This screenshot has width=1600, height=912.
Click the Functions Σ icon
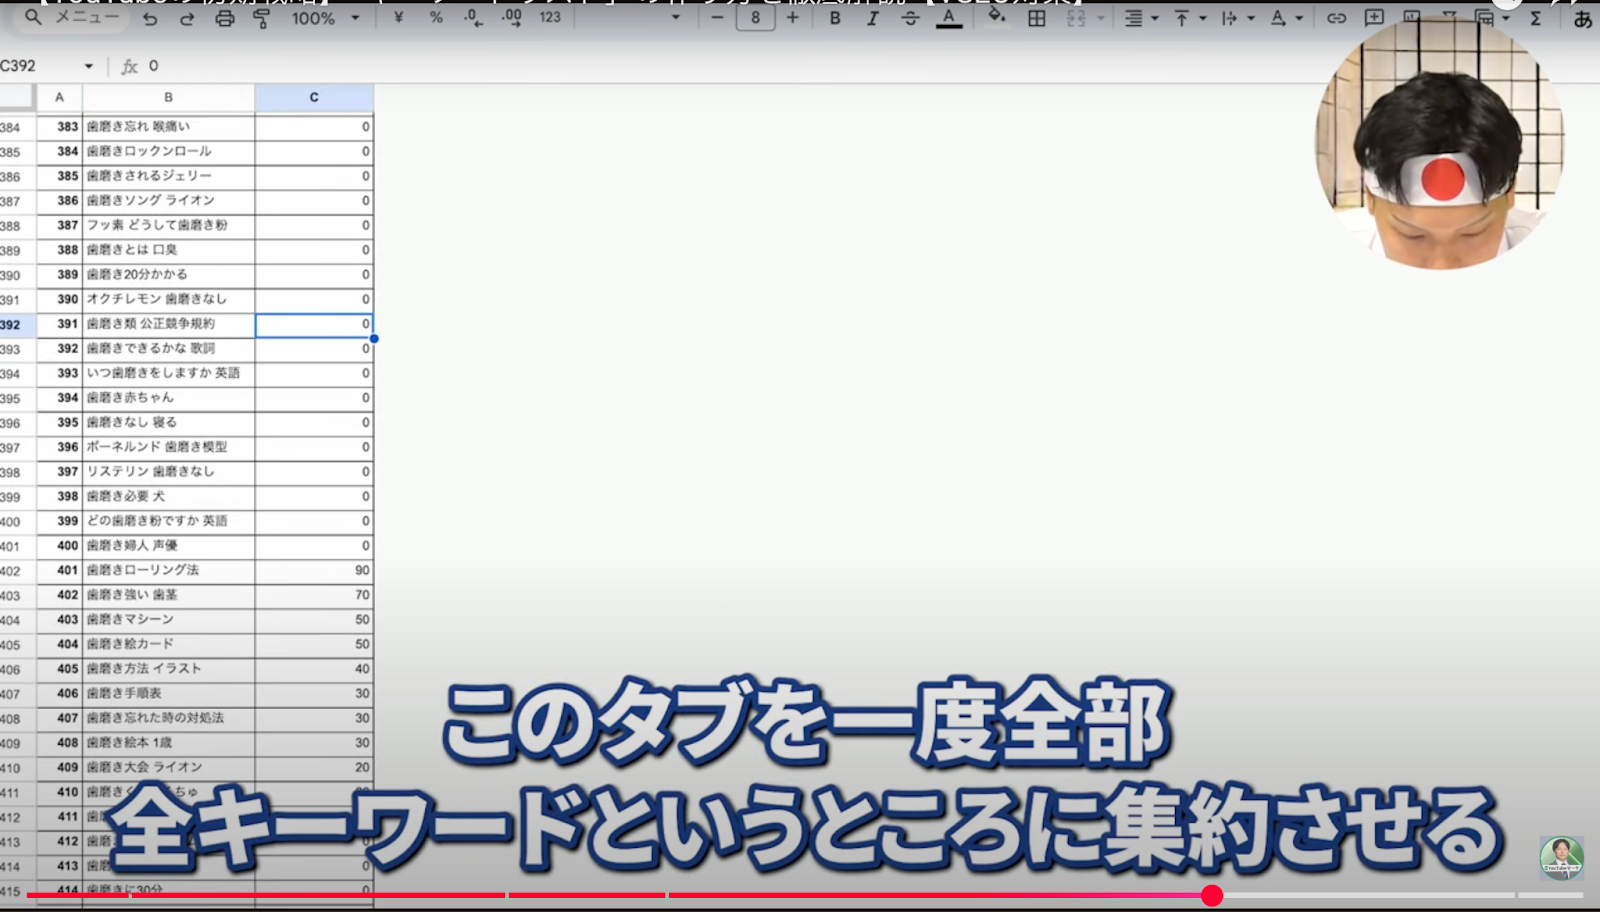(x=1535, y=17)
